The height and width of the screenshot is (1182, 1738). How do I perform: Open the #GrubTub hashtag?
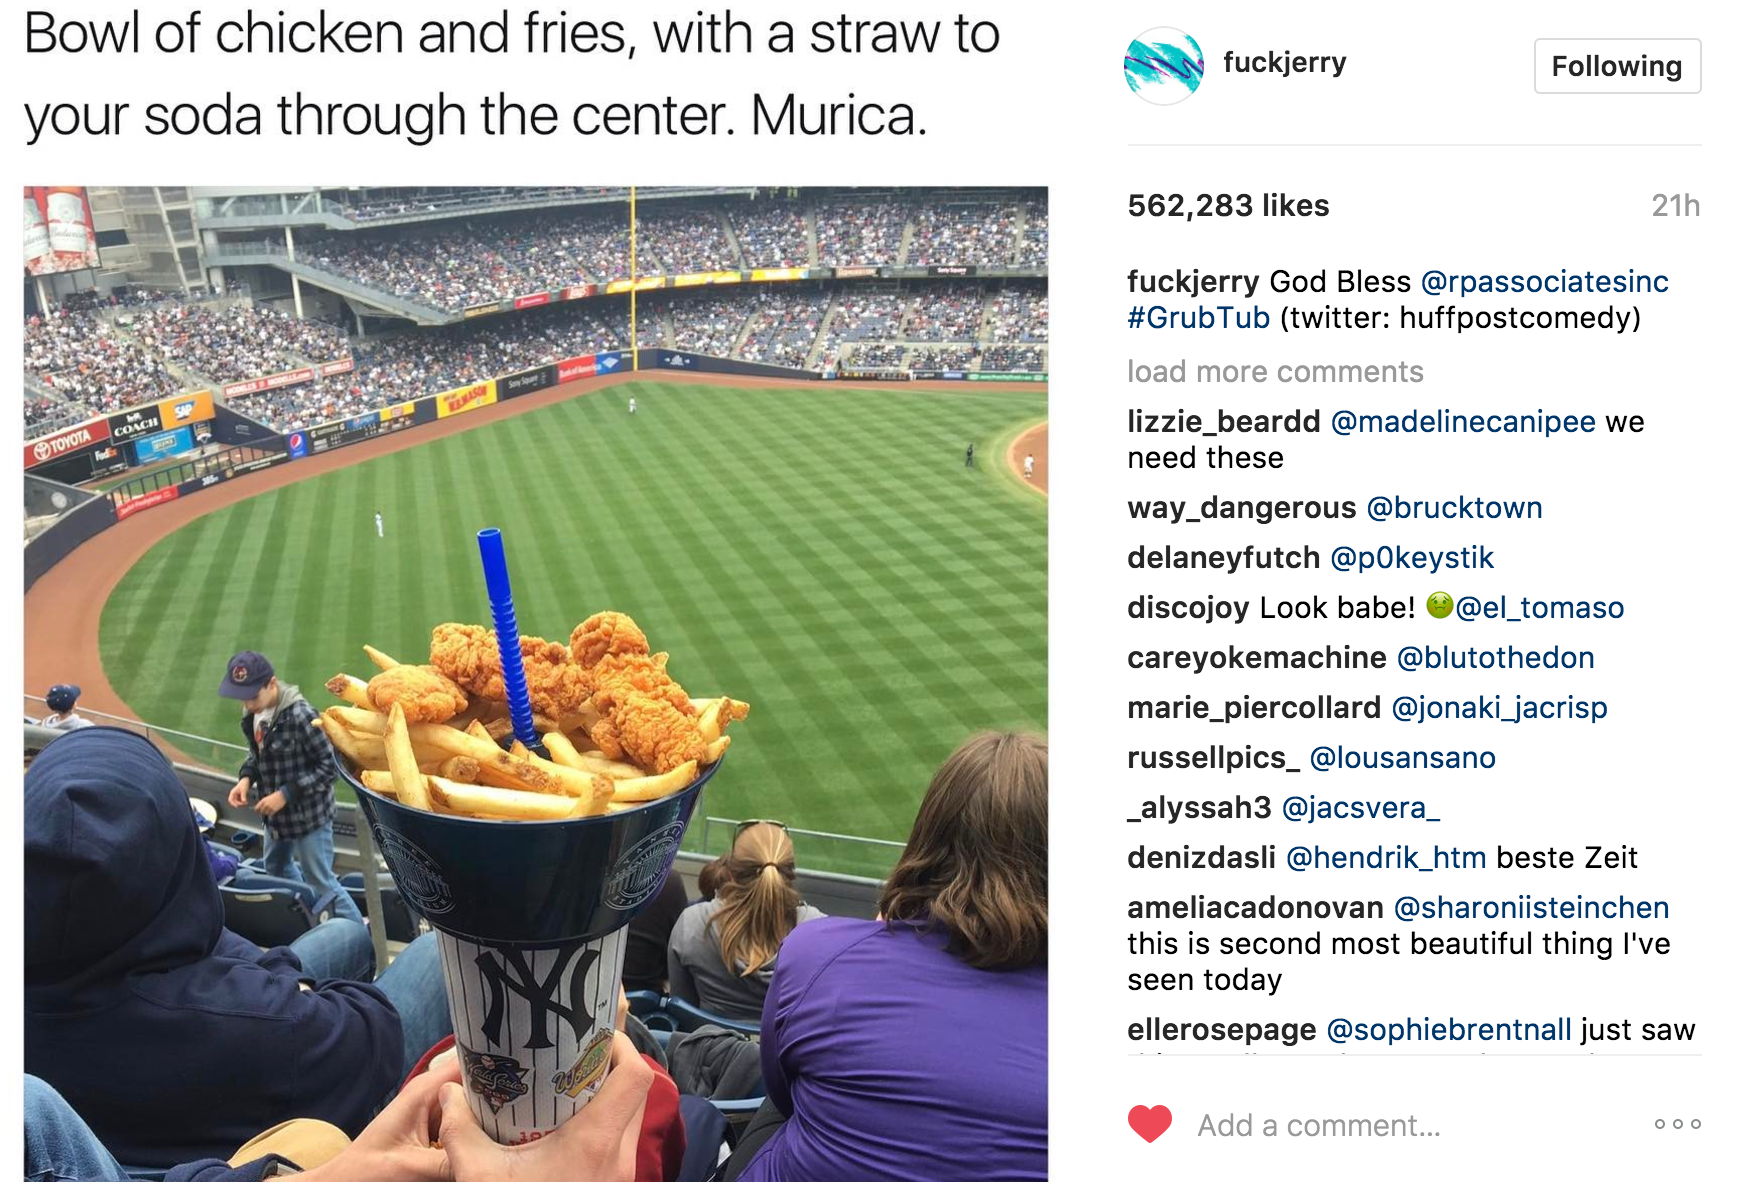1198,318
